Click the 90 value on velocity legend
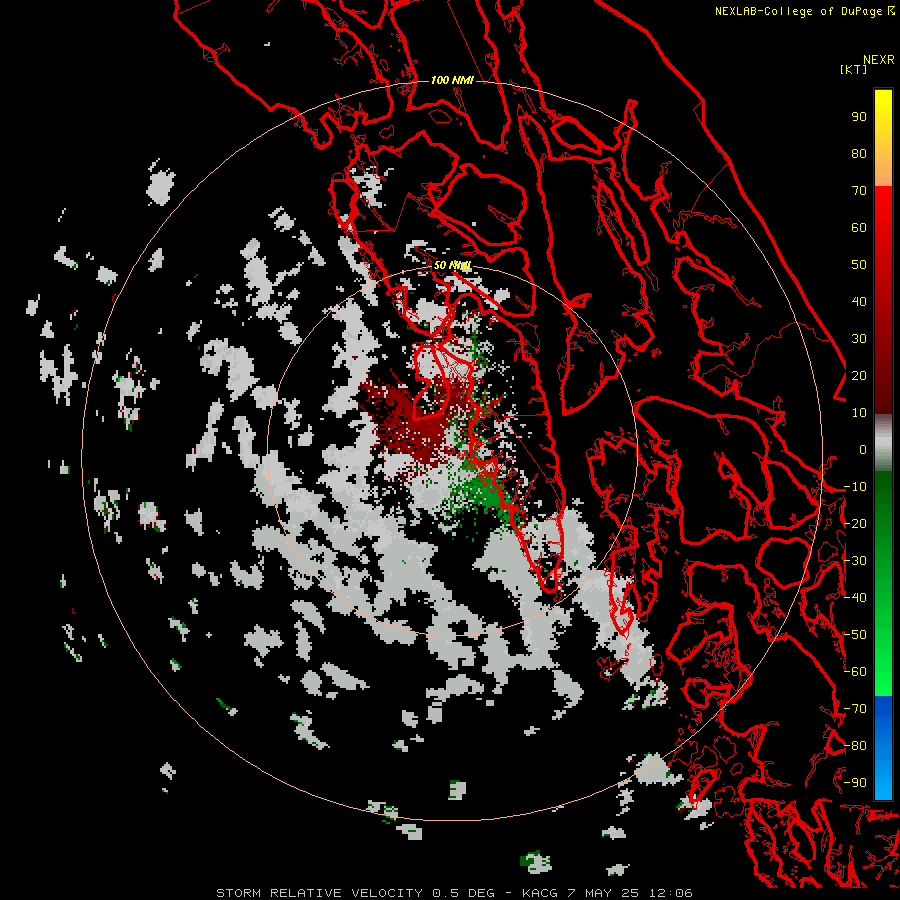Viewport: 900px width, 900px height. click(859, 117)
